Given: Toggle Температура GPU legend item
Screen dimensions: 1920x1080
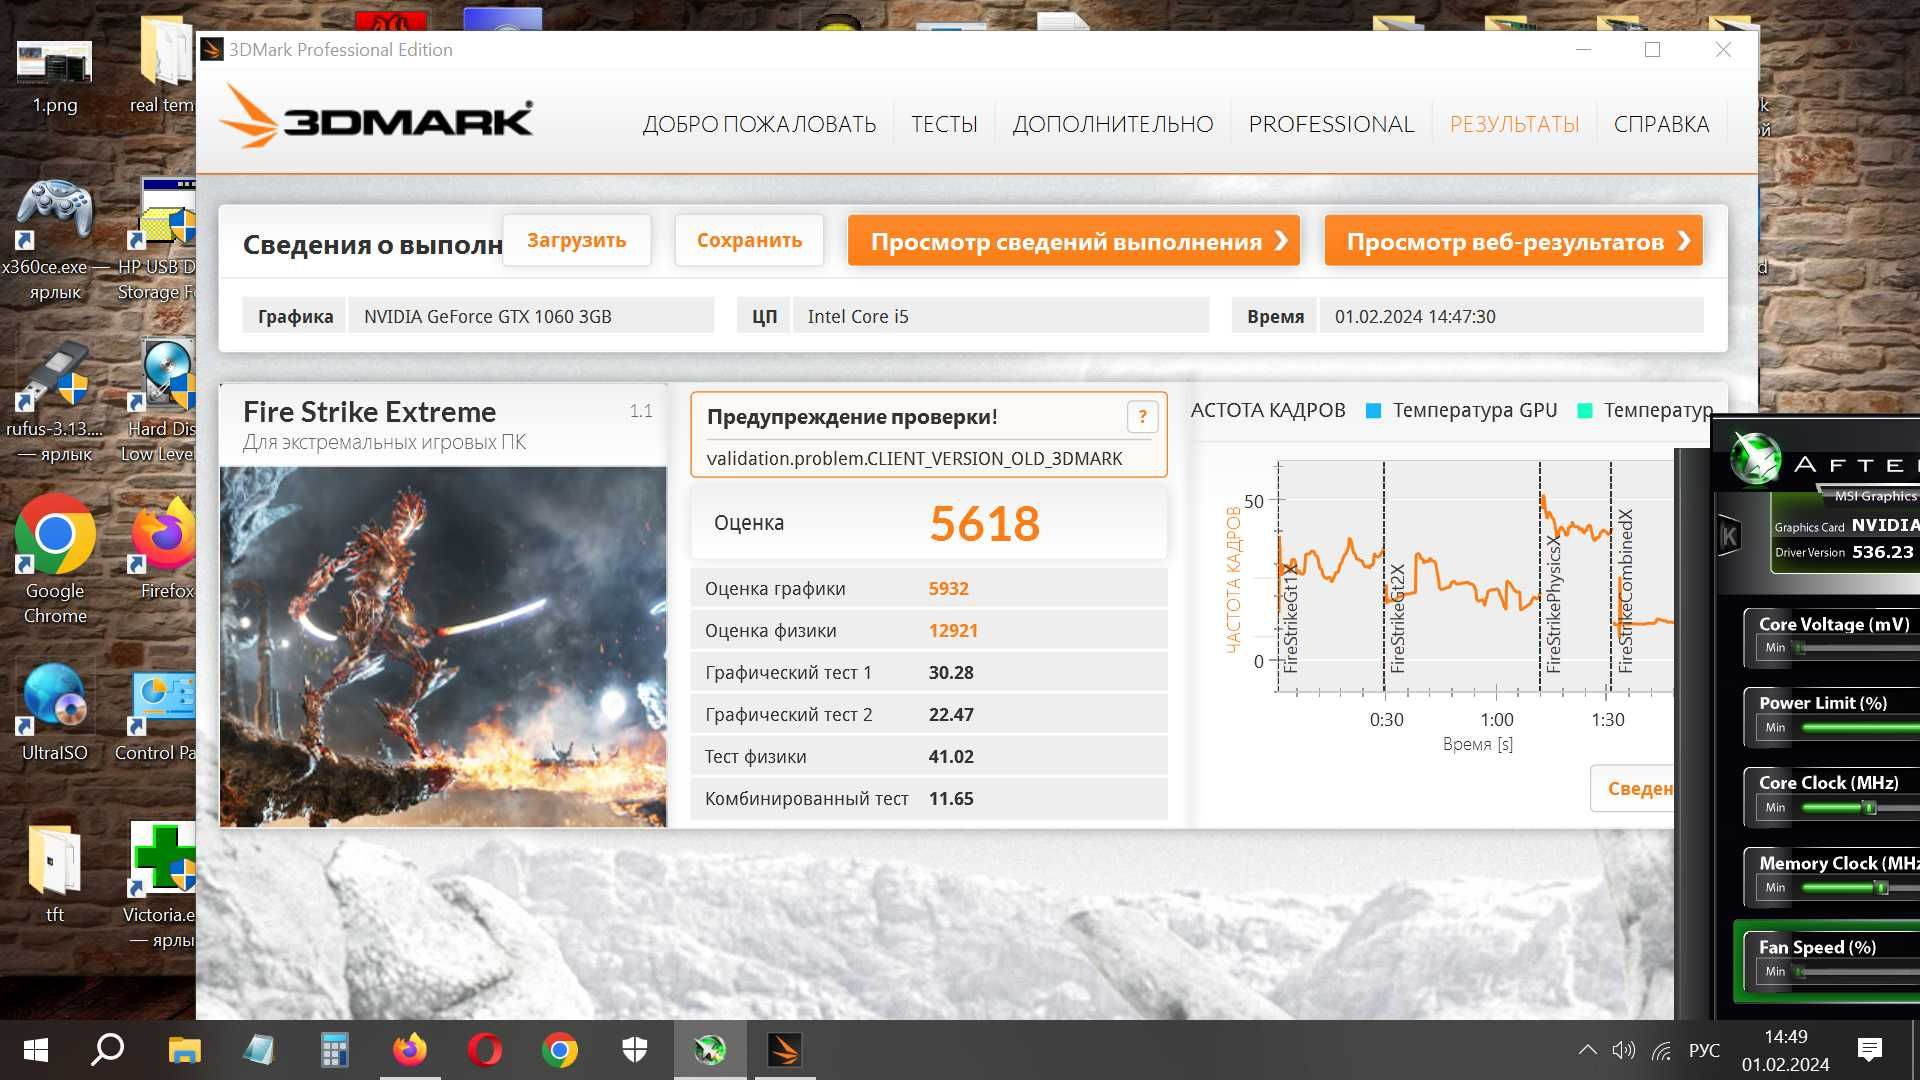Looking at the screenshot, I should (x=1462, y=410).
